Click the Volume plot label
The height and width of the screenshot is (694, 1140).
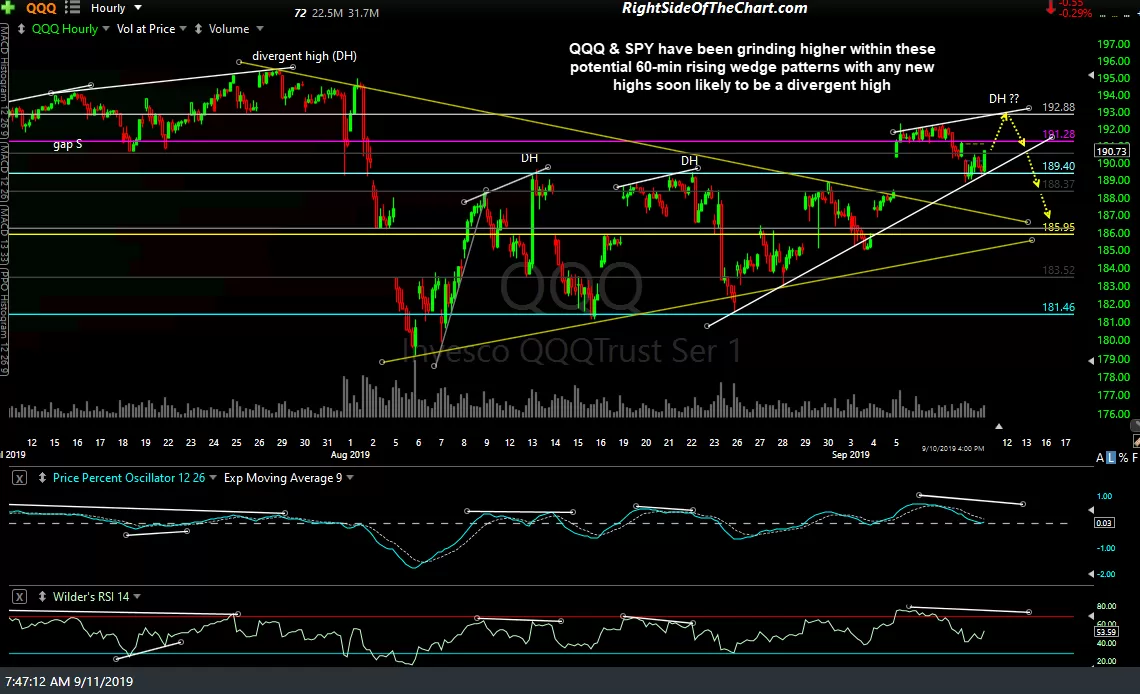point(229,29)
